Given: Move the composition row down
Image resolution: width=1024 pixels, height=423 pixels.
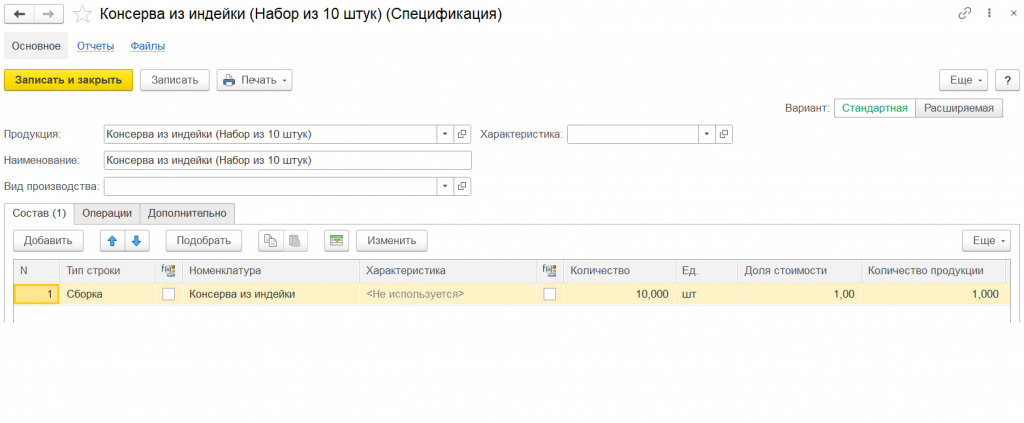Looking at the screenshot, I should coord(136,240).
